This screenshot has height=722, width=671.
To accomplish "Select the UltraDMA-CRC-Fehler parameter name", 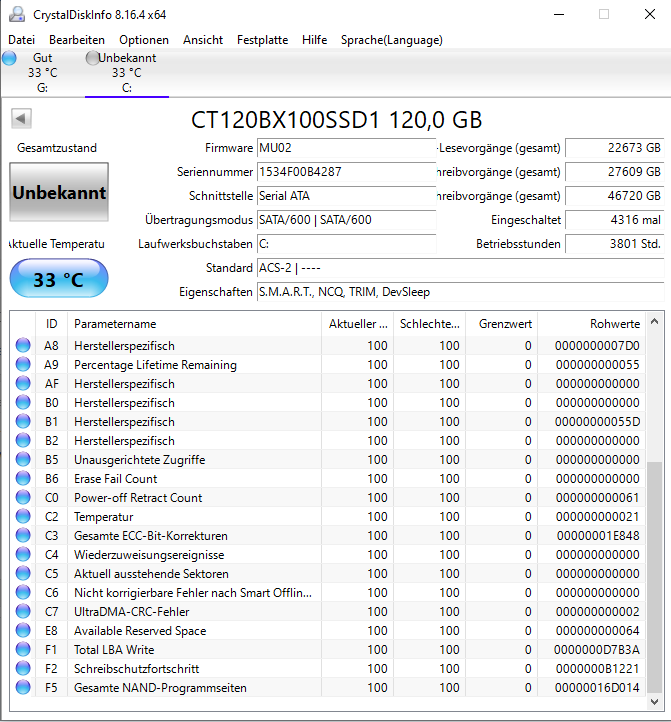I will [x=132, y=611].
